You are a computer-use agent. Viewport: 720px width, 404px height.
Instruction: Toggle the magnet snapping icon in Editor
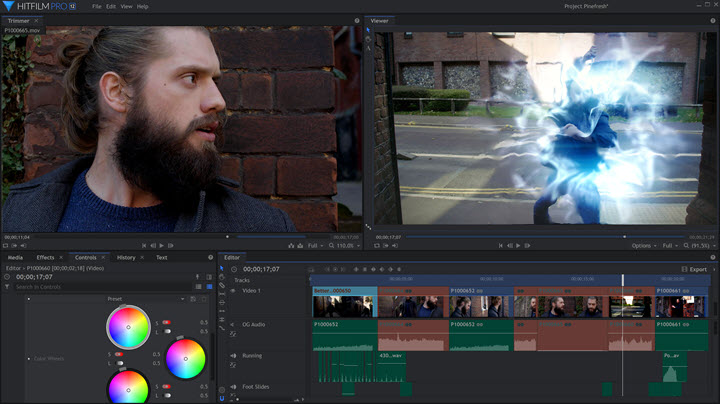[x=222, y=398]
